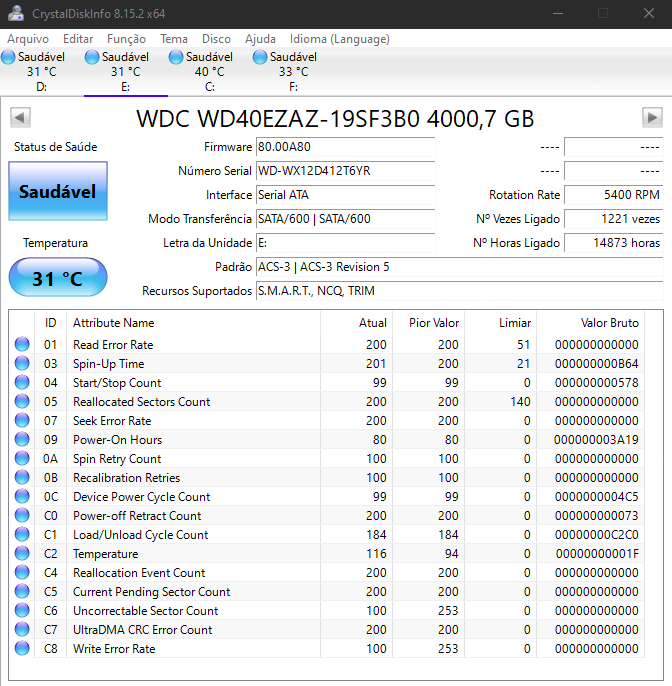Click the Interface field Serial ATA
The image size is (672, 686).
[345, 195]
